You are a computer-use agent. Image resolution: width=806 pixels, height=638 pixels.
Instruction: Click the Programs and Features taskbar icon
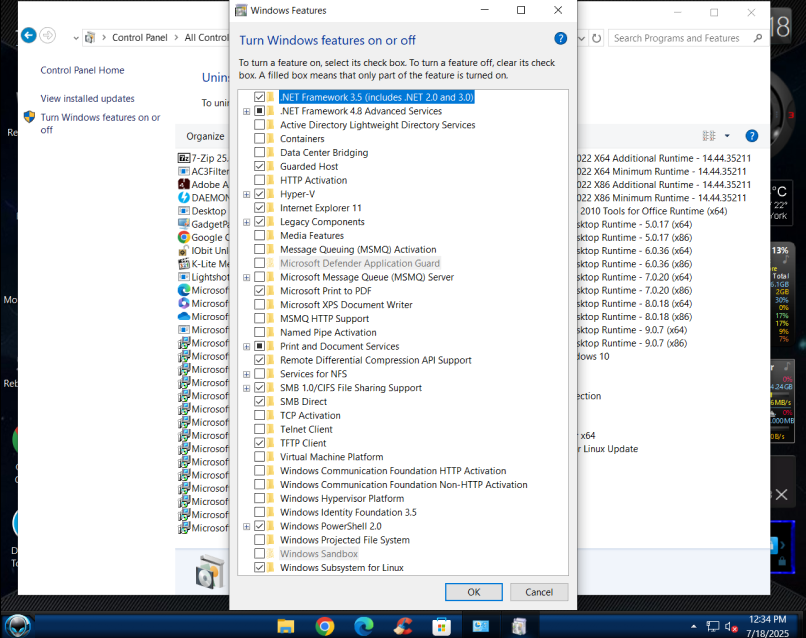tap(519, 626)
